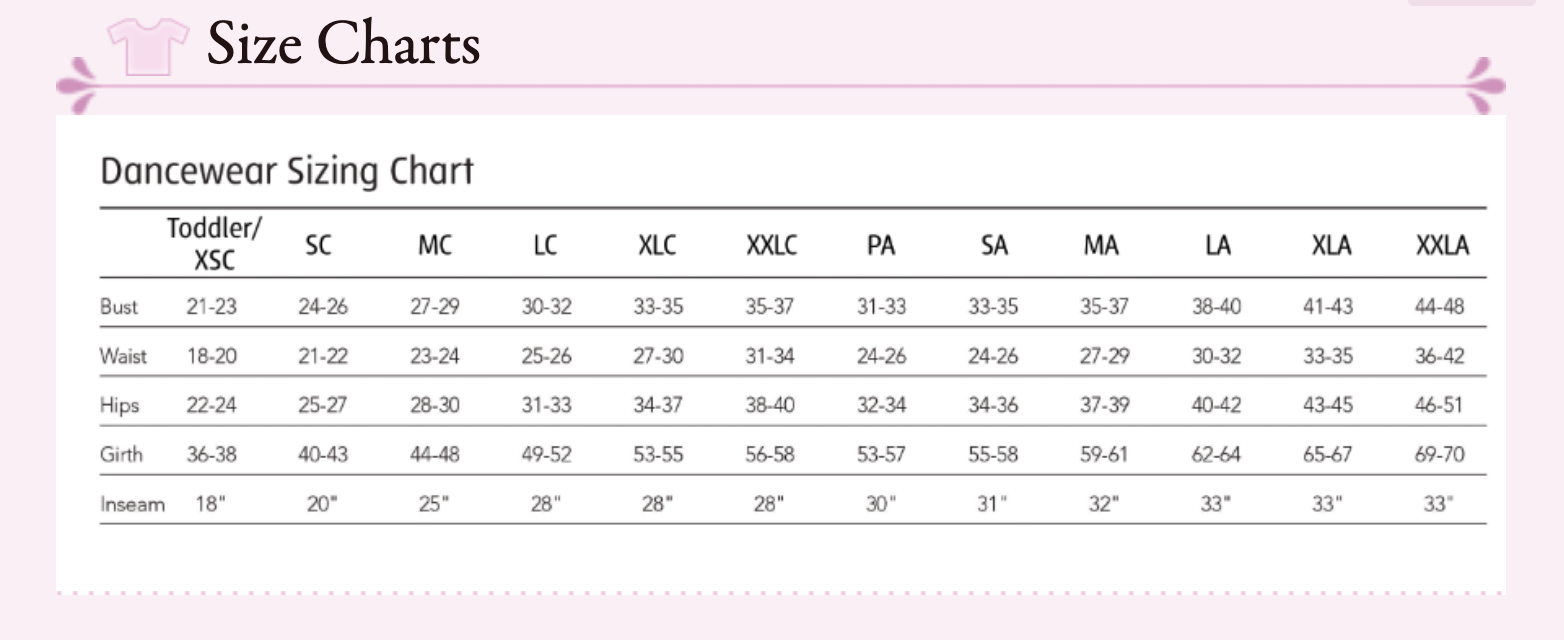Click the XXLC column header
This screenshot has width=1564, height=640.
771,245
